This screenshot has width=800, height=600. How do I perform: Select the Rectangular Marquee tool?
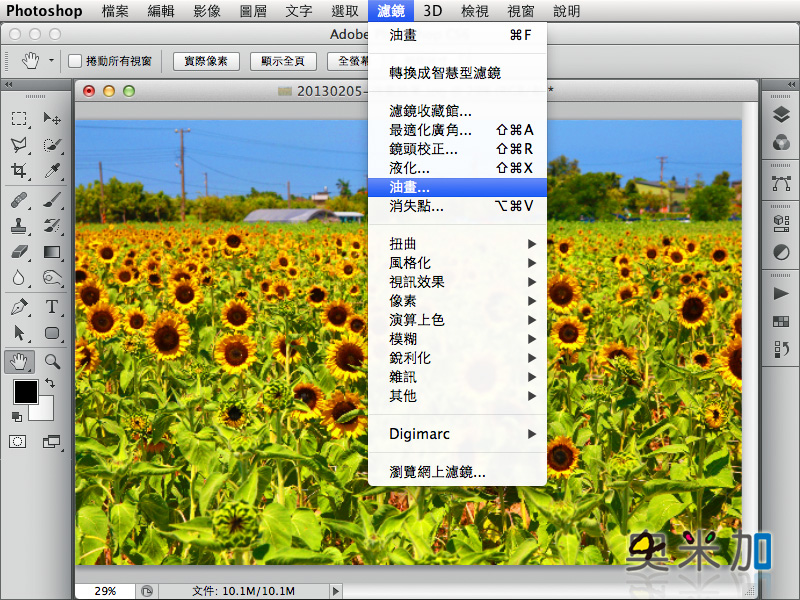19,119
